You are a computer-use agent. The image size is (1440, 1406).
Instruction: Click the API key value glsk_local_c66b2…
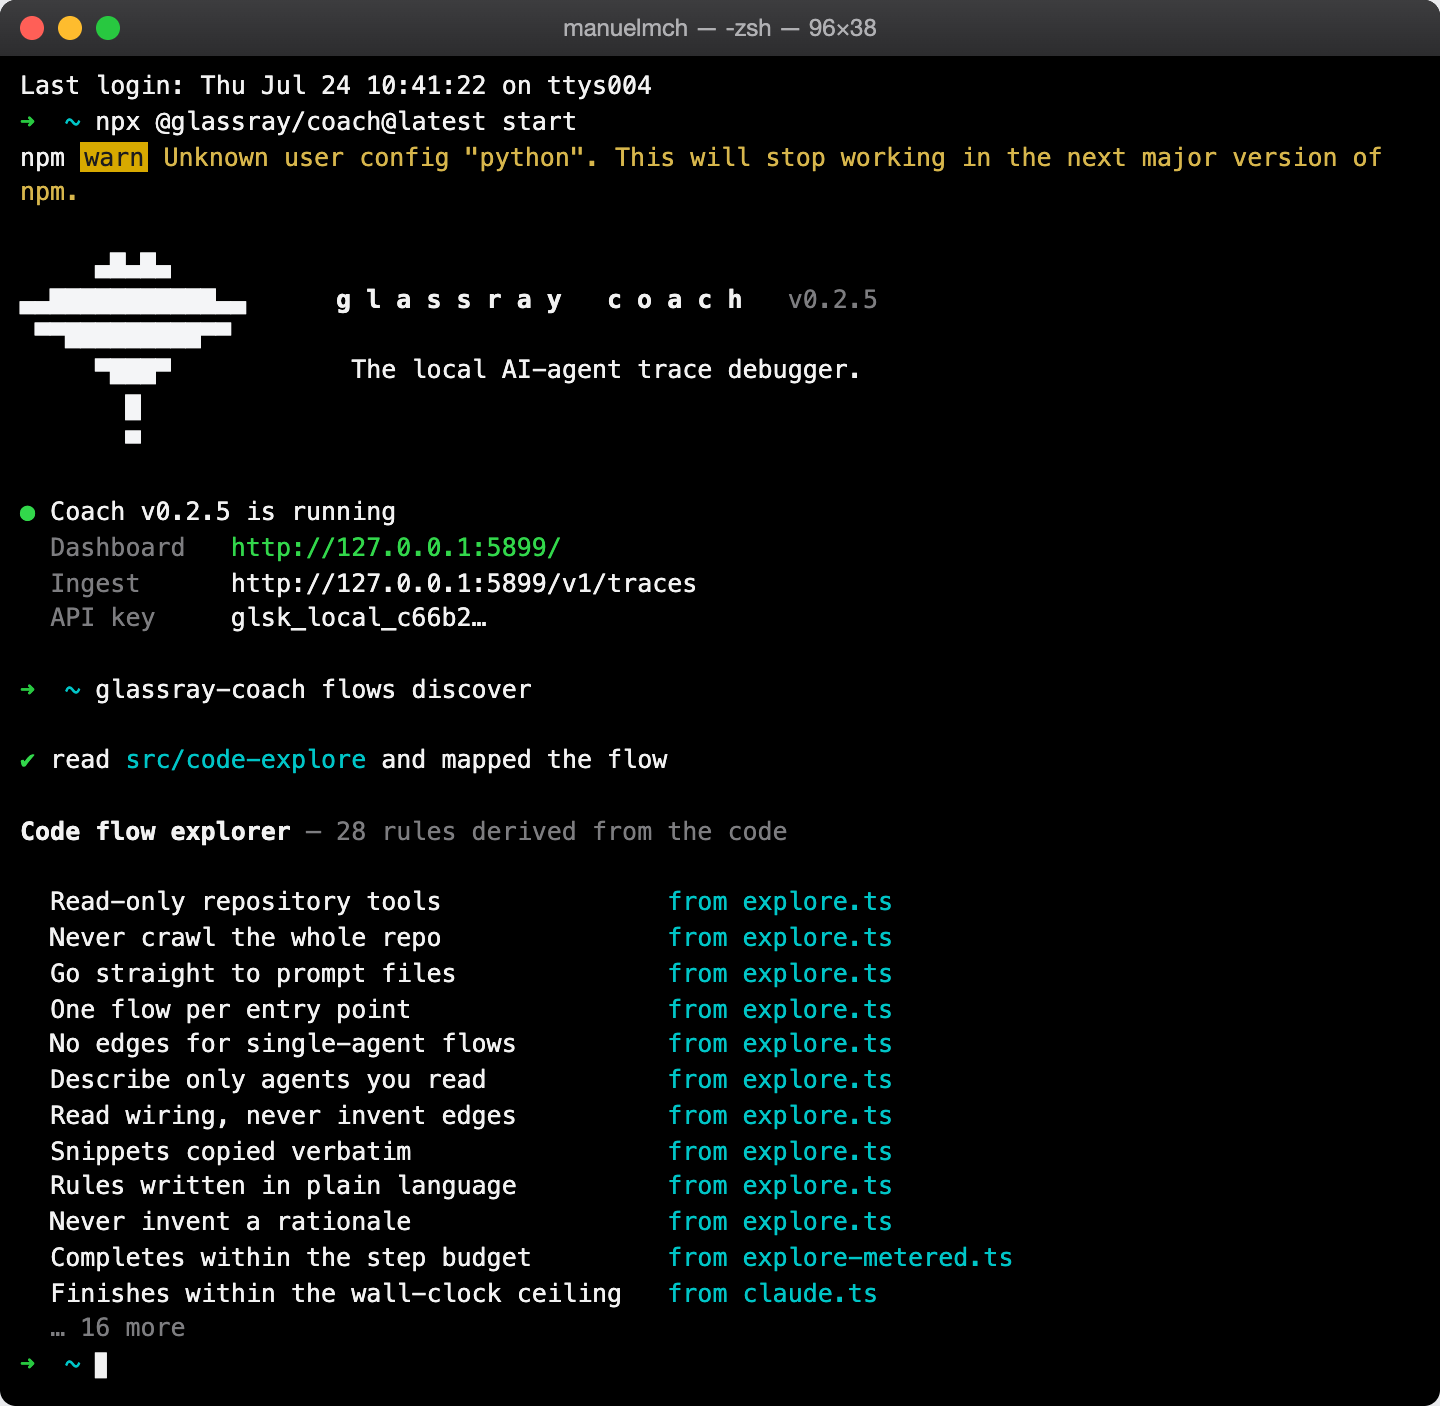358,618
